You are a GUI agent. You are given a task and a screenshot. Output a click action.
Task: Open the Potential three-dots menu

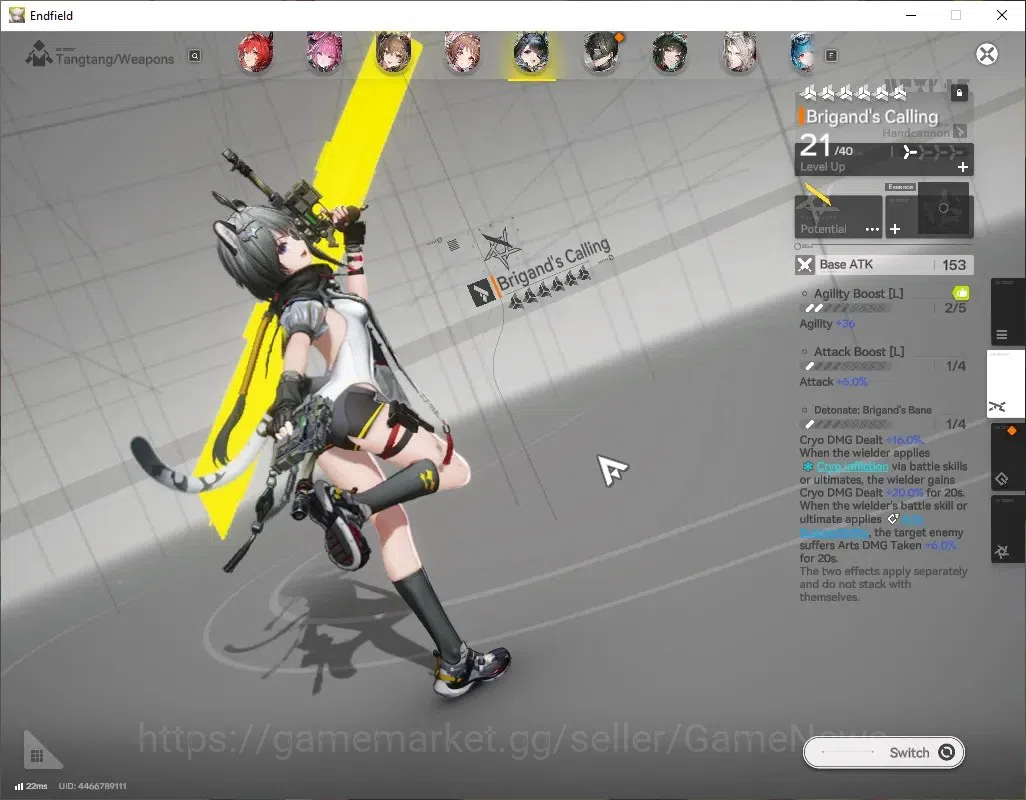click(872, 230)
